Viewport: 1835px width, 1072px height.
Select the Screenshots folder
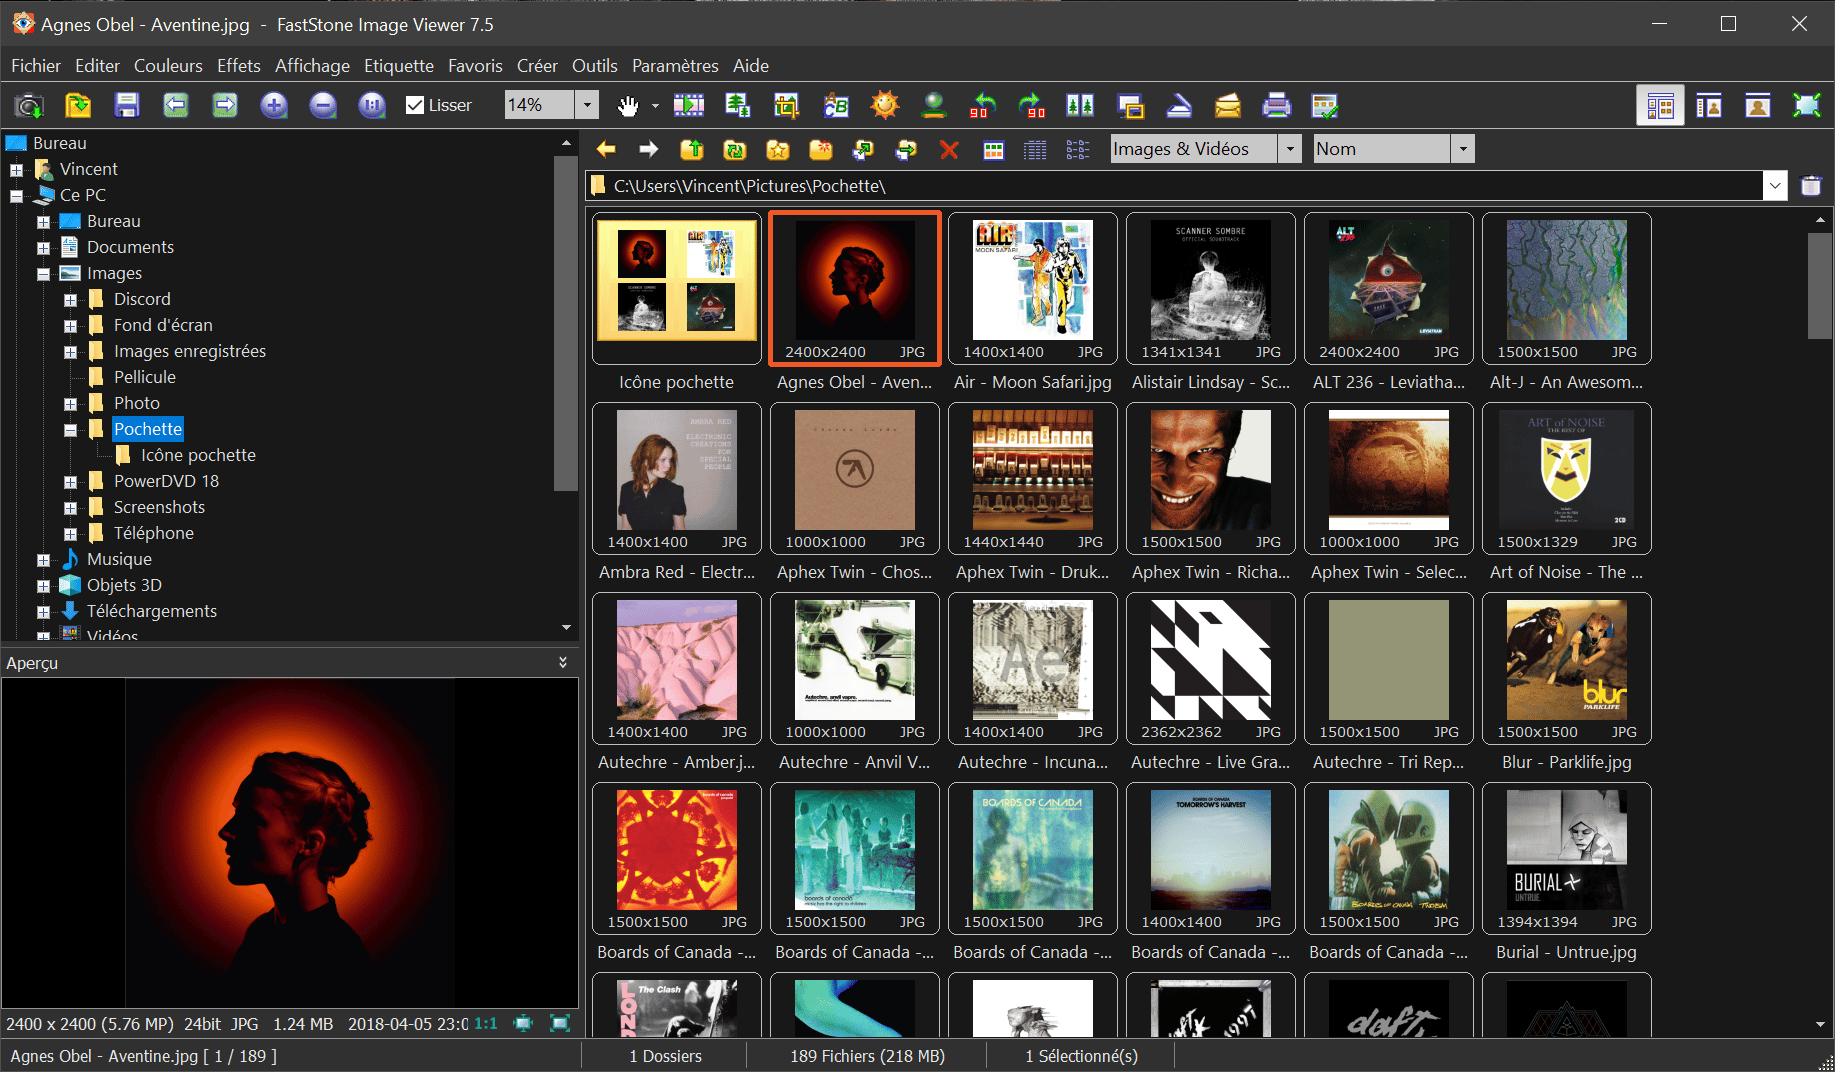[159, 507]
